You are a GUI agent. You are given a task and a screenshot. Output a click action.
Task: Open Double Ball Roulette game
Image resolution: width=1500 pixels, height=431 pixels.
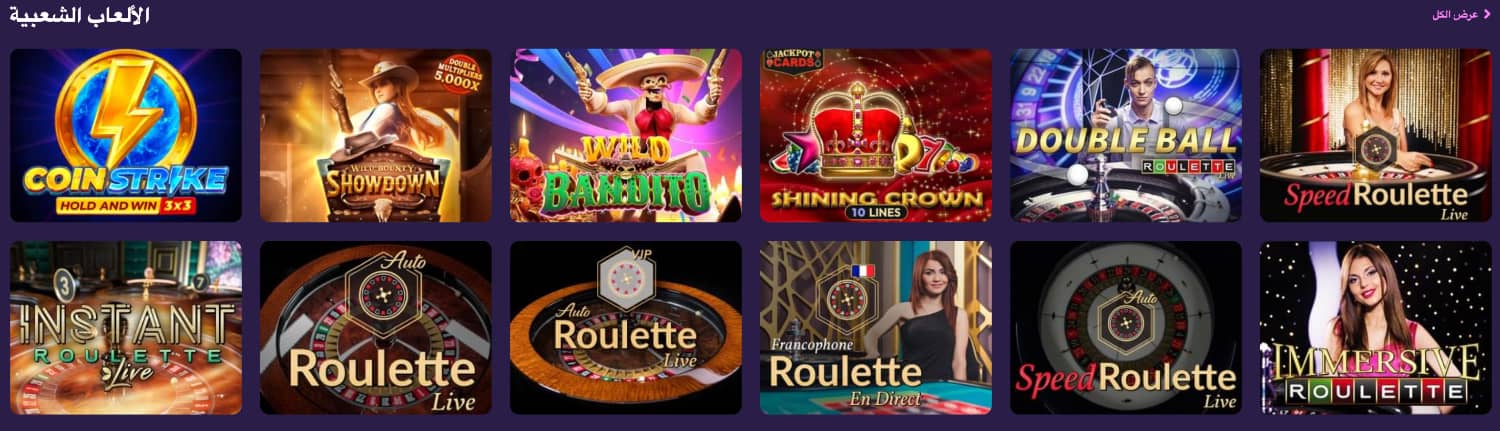[x=1126, y=135]
